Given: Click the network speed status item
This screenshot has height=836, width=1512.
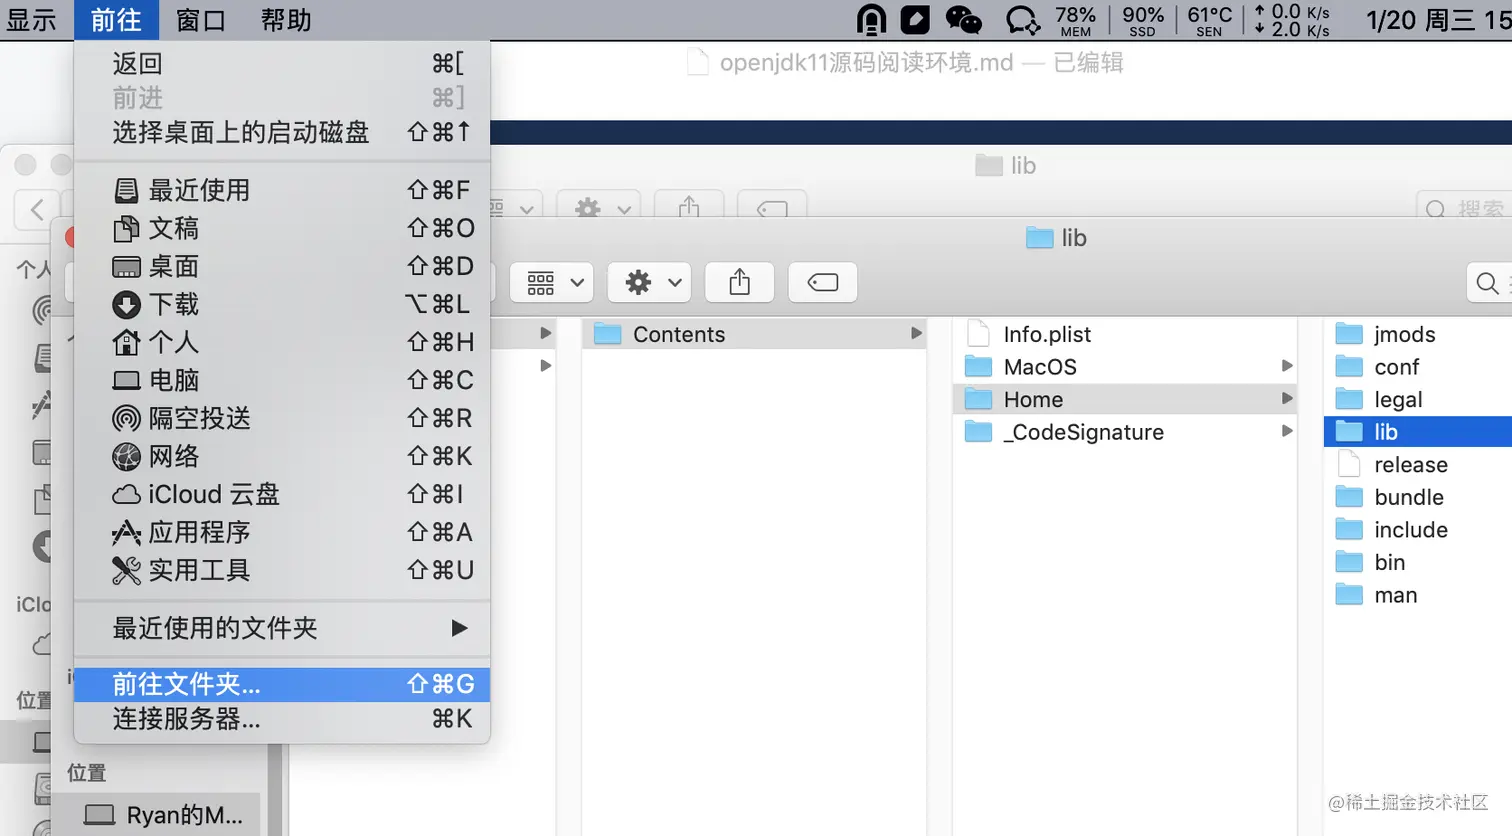Looking at the screenshot, I should 1292,20.
